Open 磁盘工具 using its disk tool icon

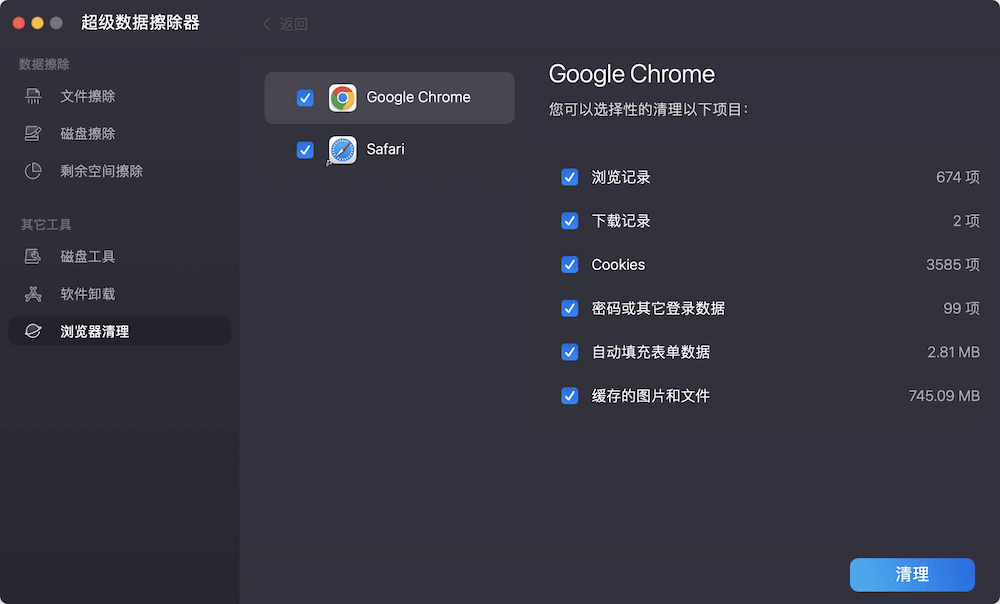(x=31, y=256)
